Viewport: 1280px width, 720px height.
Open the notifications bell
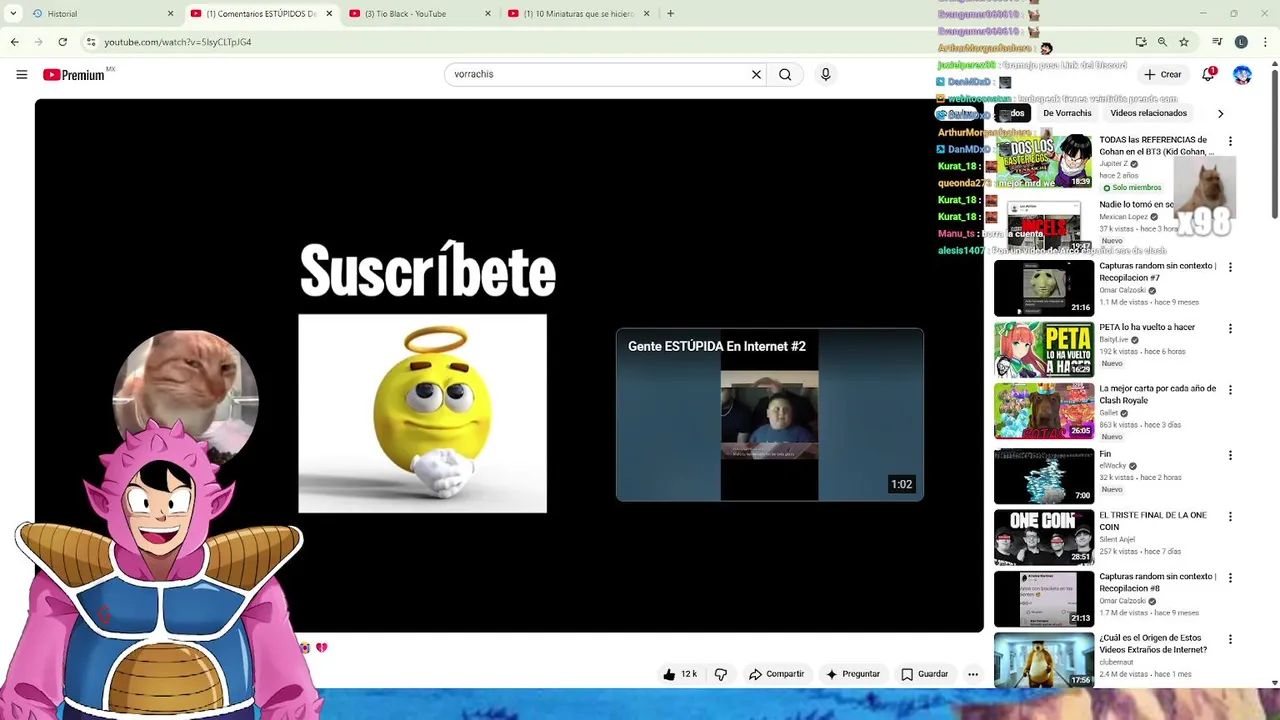coord(1208,74)
